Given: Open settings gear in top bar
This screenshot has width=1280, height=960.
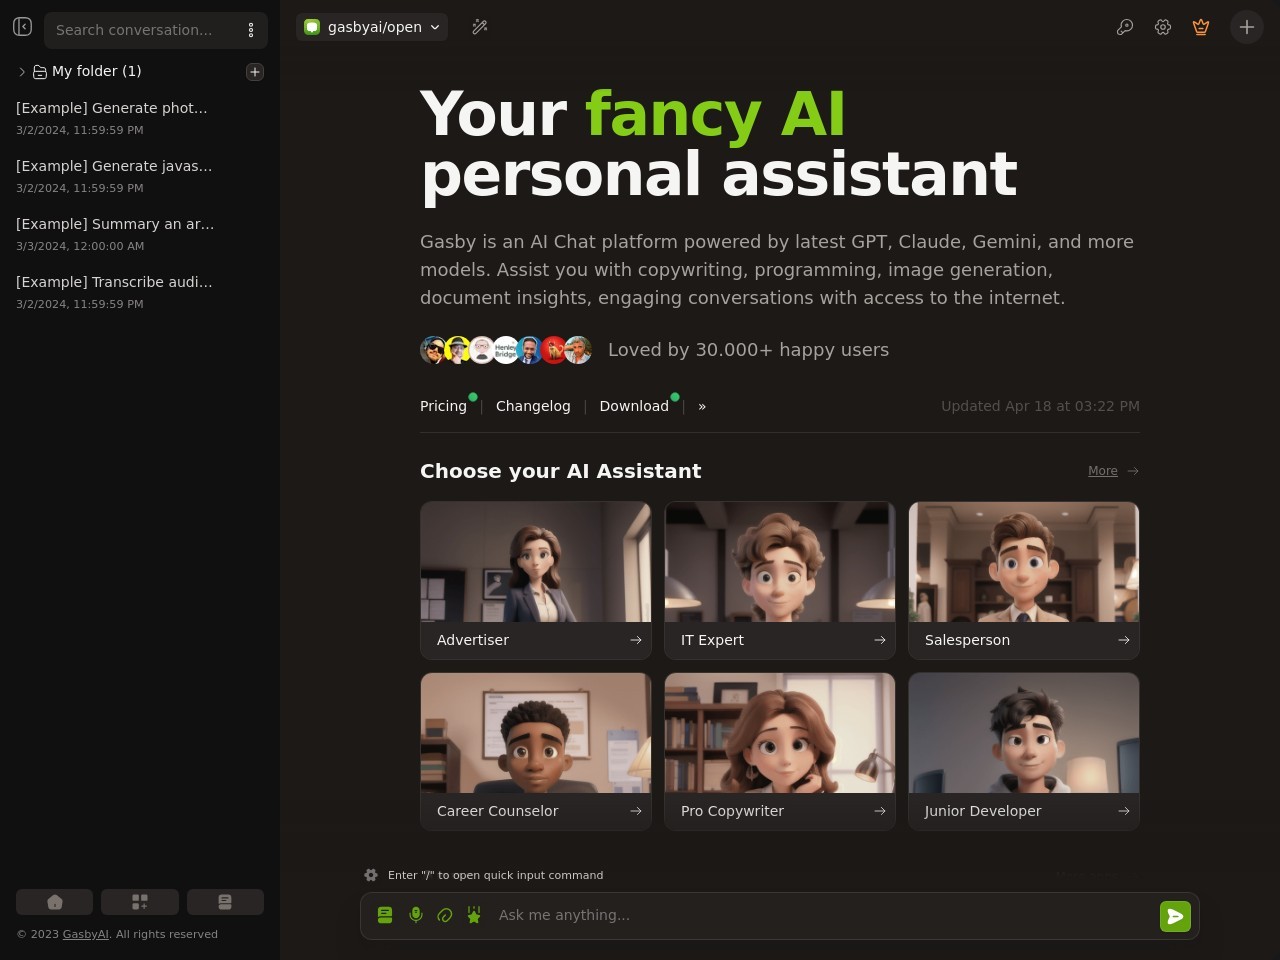Looking at the screenshot, I should (x=1163, y=27).
